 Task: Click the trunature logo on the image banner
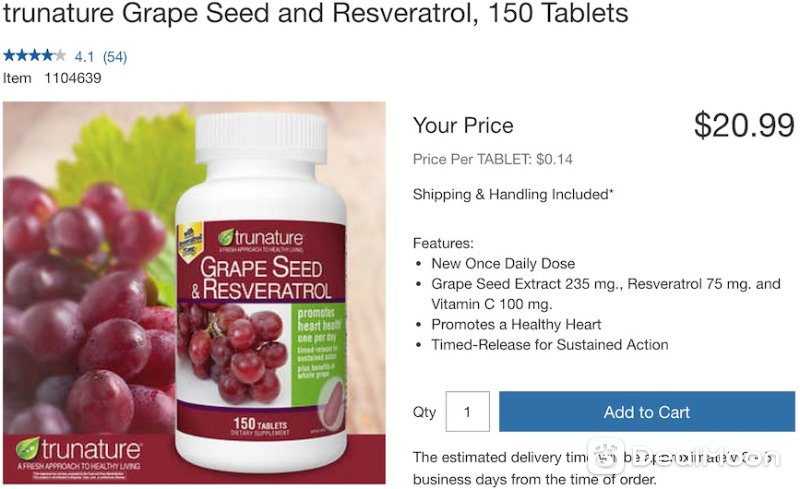click(x=79, y=454)
